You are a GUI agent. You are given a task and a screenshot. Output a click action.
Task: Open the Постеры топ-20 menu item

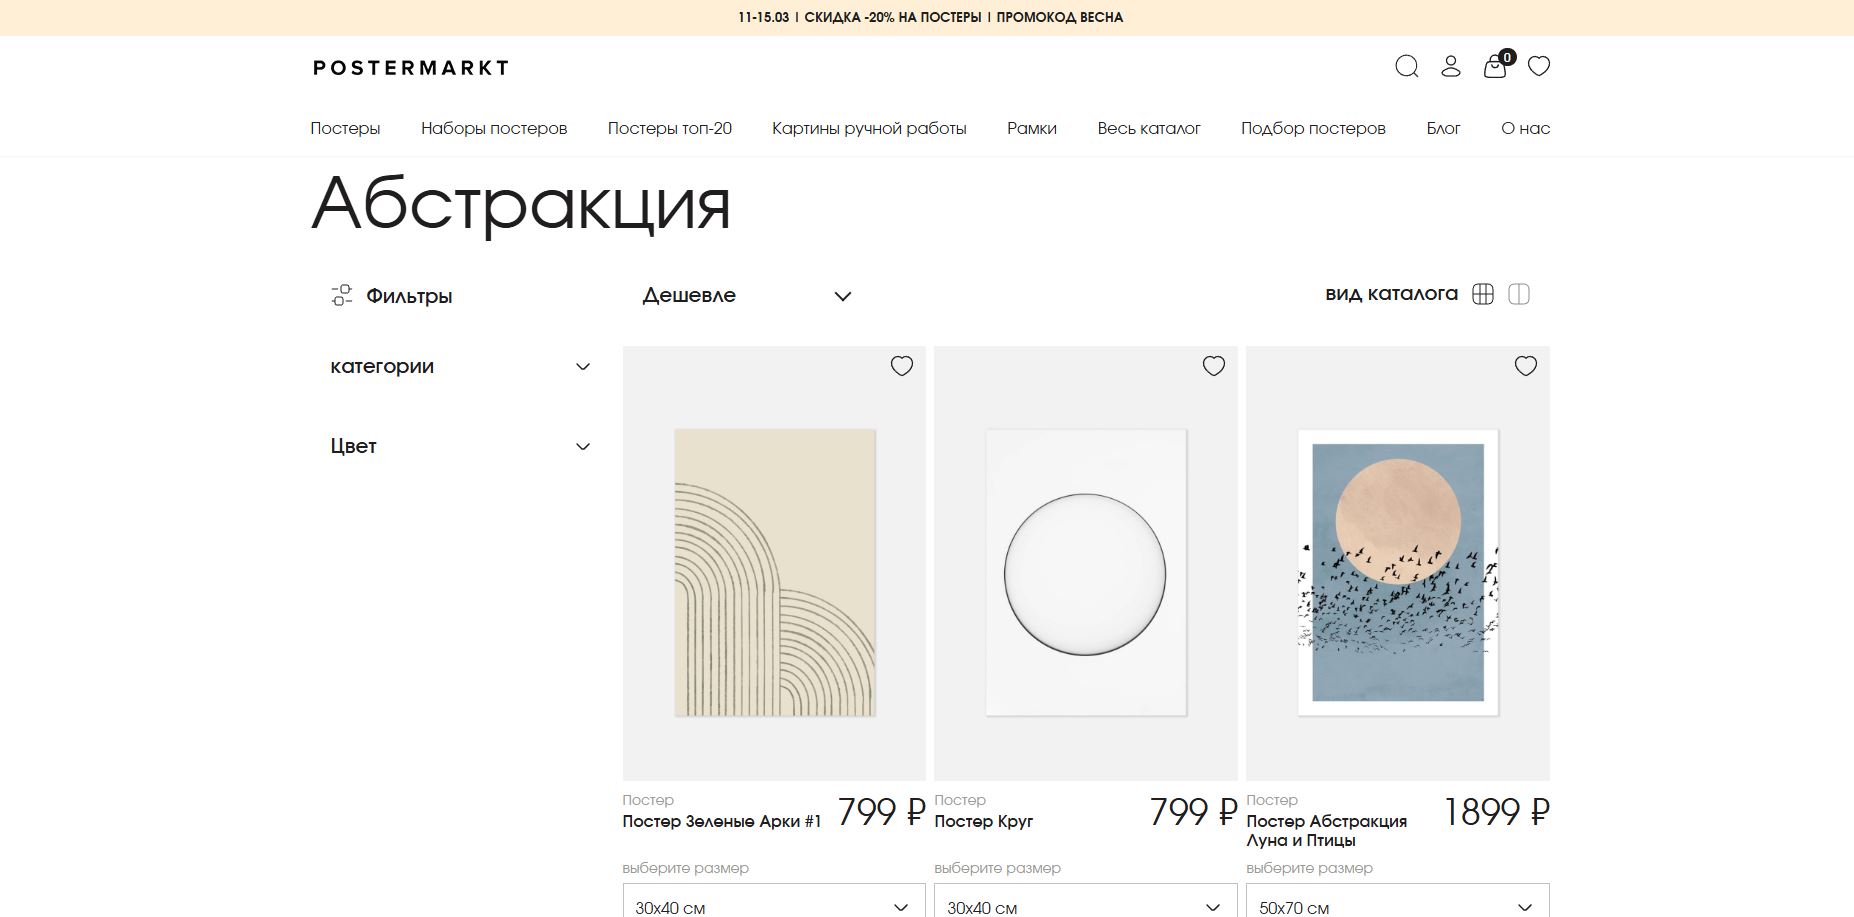click(669, 128)
